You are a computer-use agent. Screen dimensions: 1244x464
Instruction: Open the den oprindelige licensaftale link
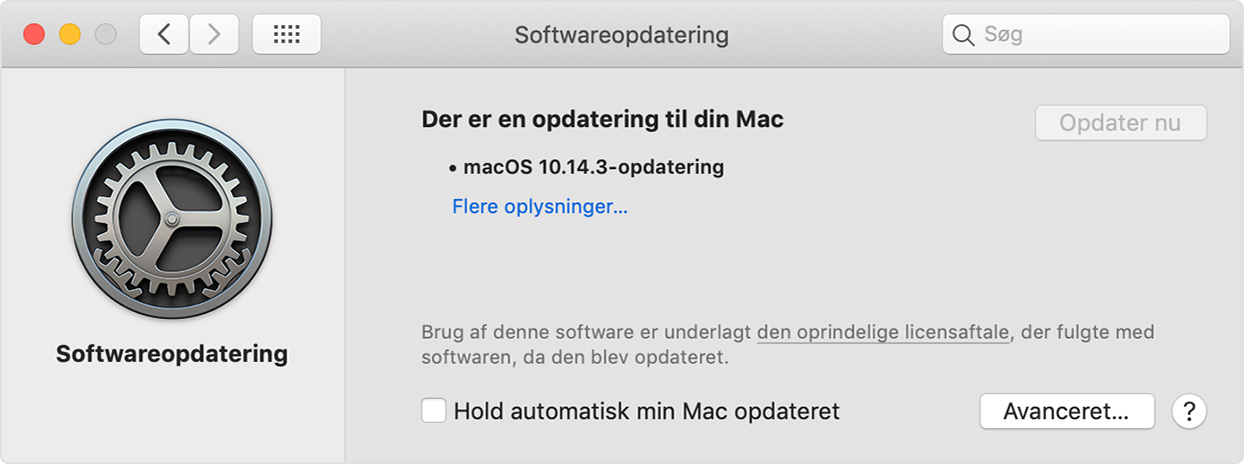883,332
